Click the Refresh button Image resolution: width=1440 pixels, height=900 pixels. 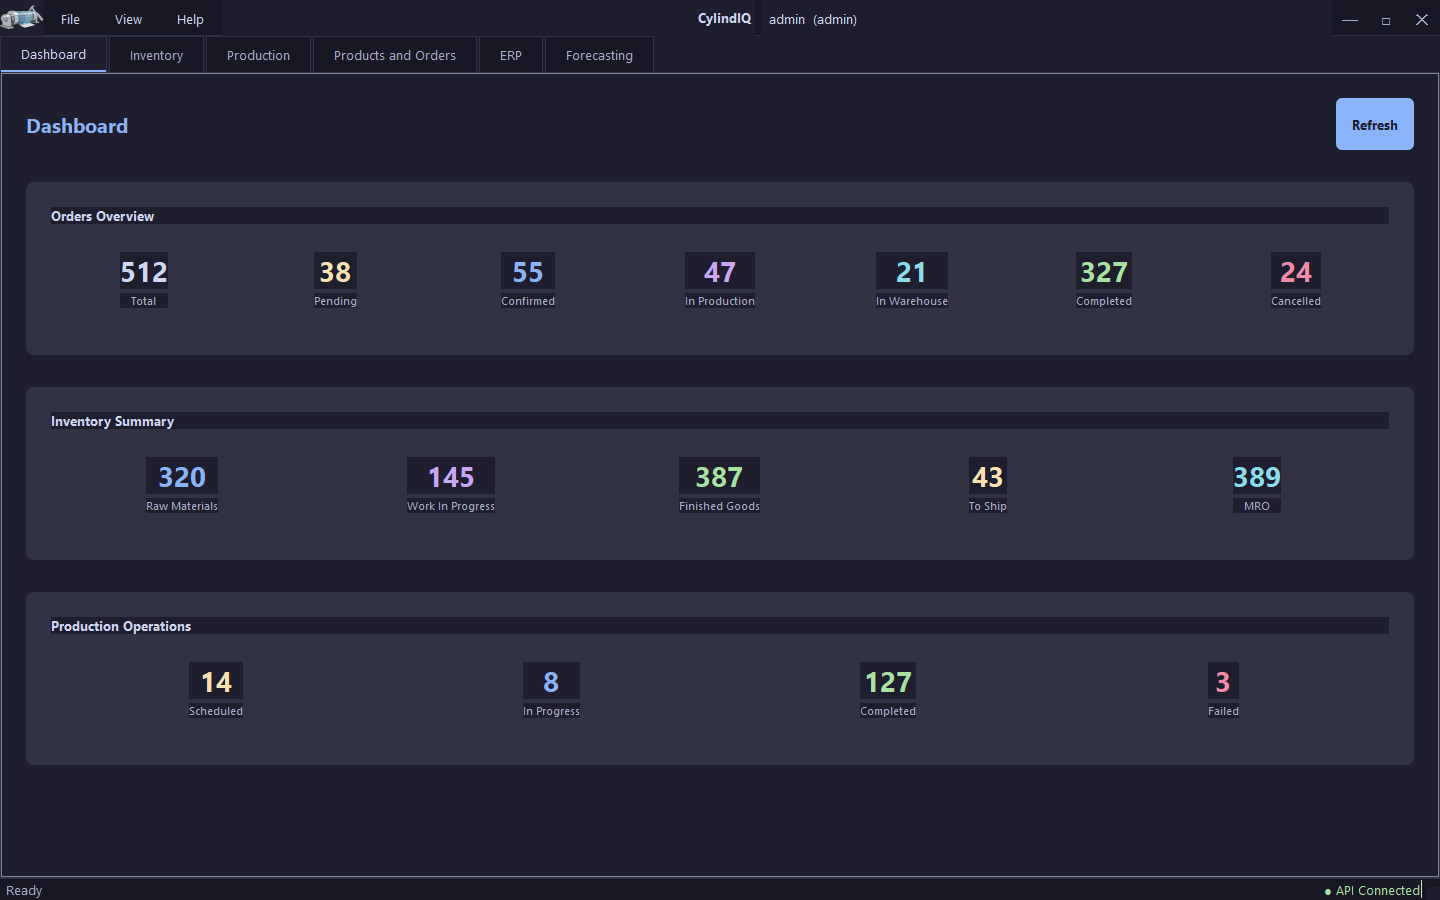click(x=1374, y=124)
